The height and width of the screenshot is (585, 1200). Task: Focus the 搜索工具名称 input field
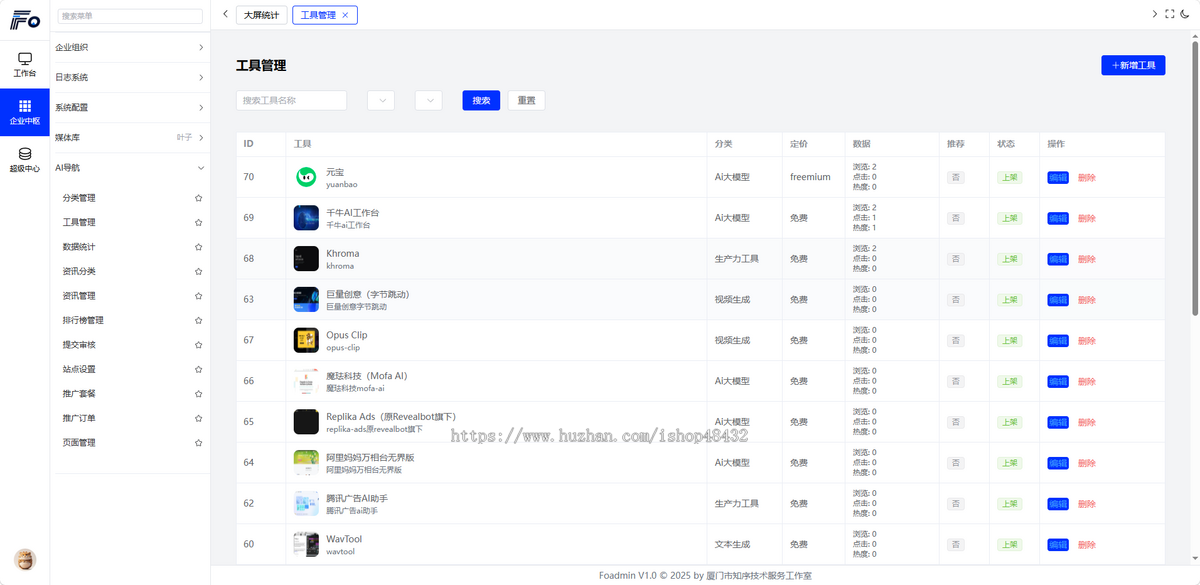[x=291, y=100]
